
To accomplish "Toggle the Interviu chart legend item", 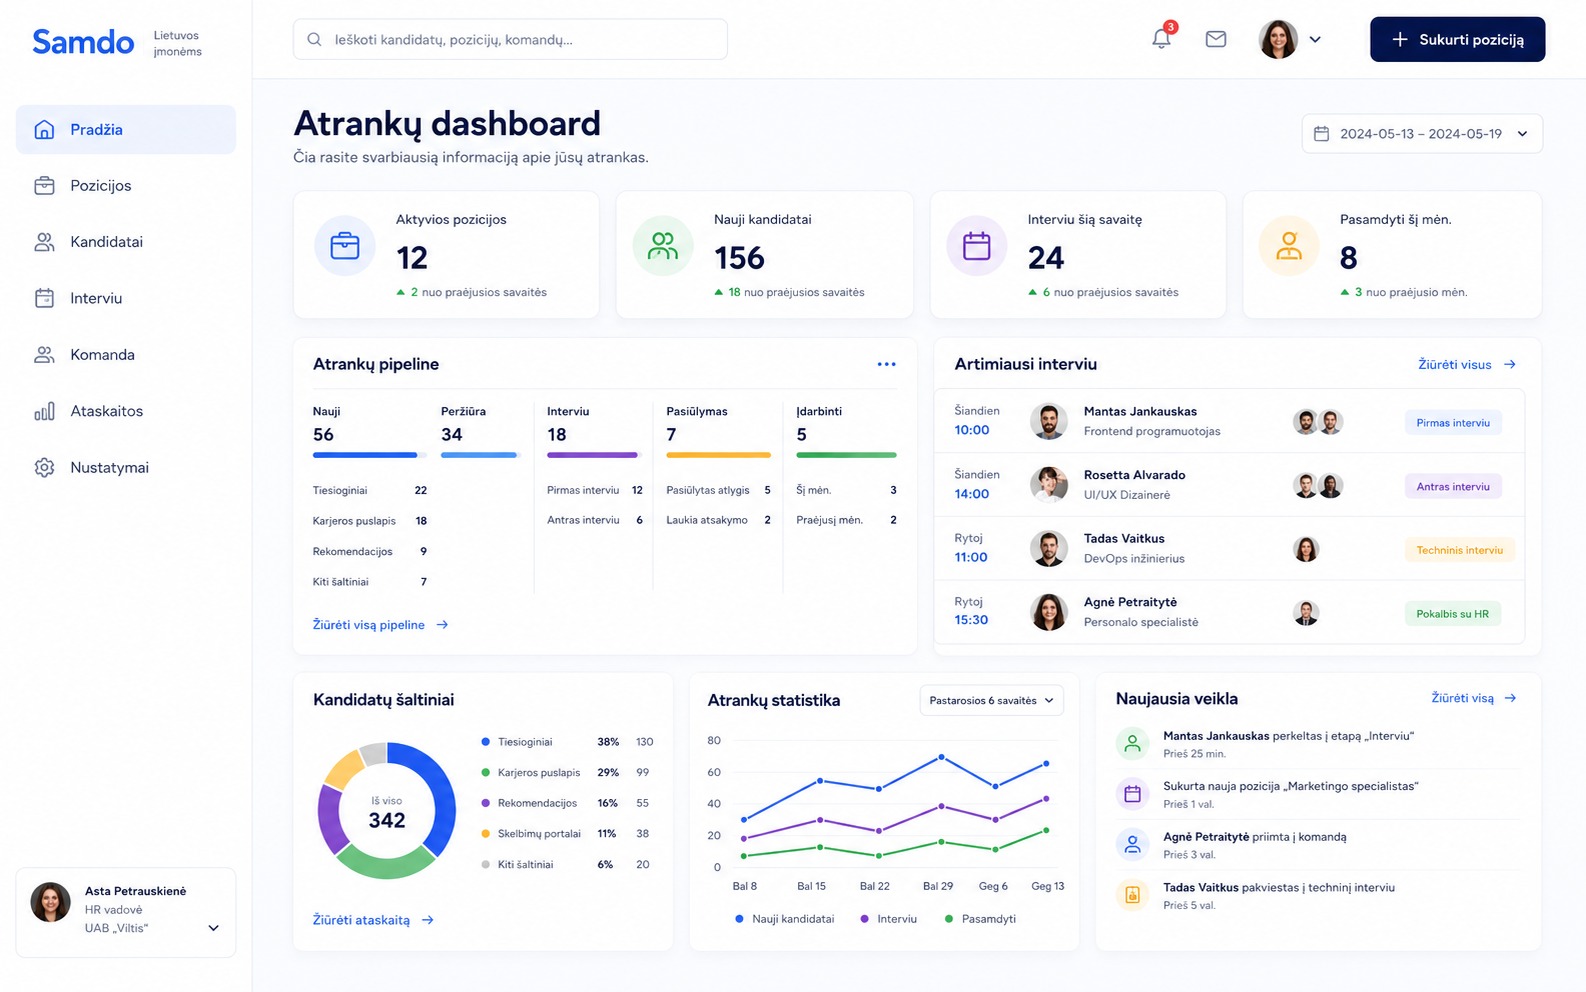I will [x=888, y=919].
